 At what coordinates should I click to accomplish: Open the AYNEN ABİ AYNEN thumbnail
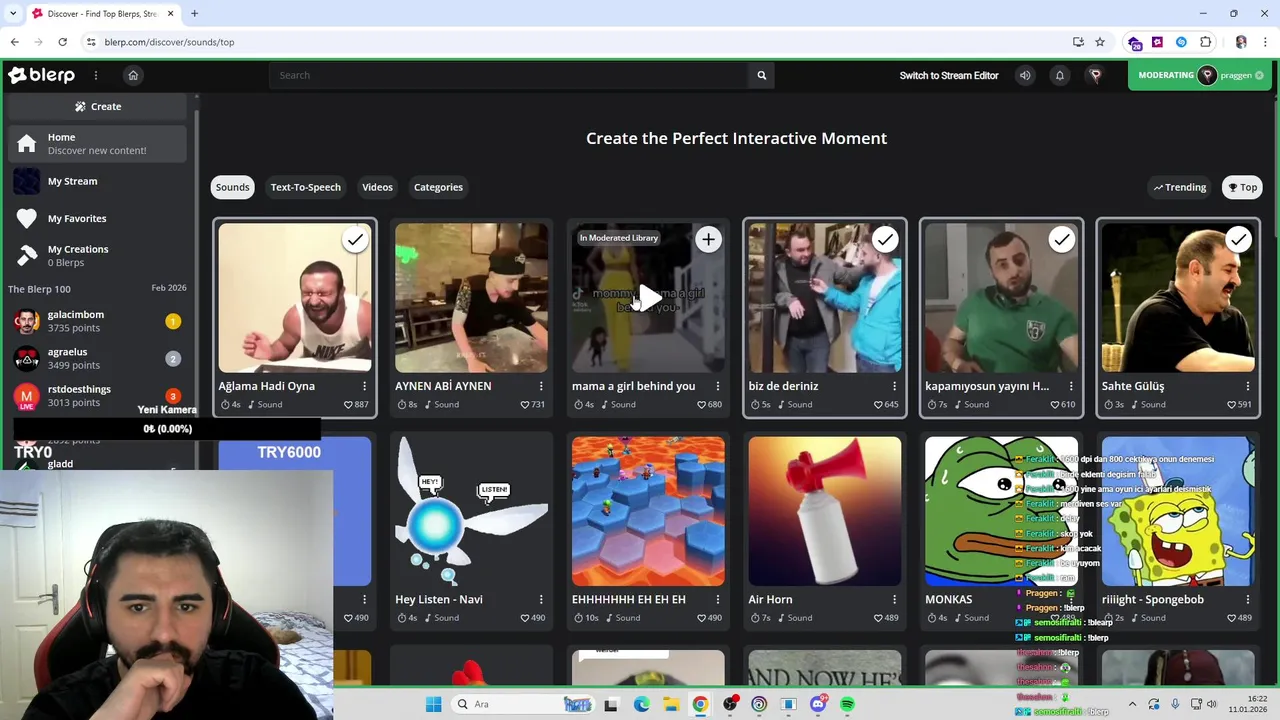pos(471,297)
